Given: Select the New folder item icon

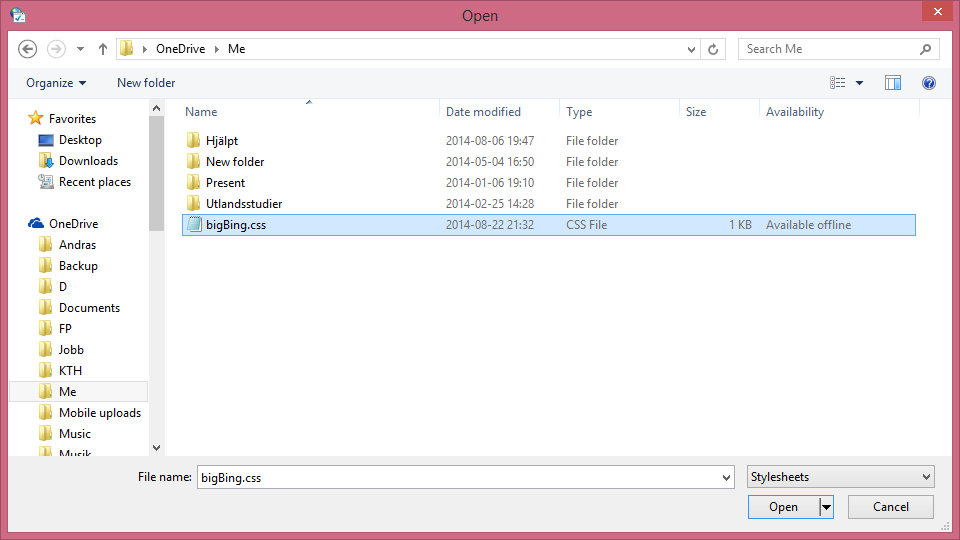Looking at the screenshot, I should point(193,162).
